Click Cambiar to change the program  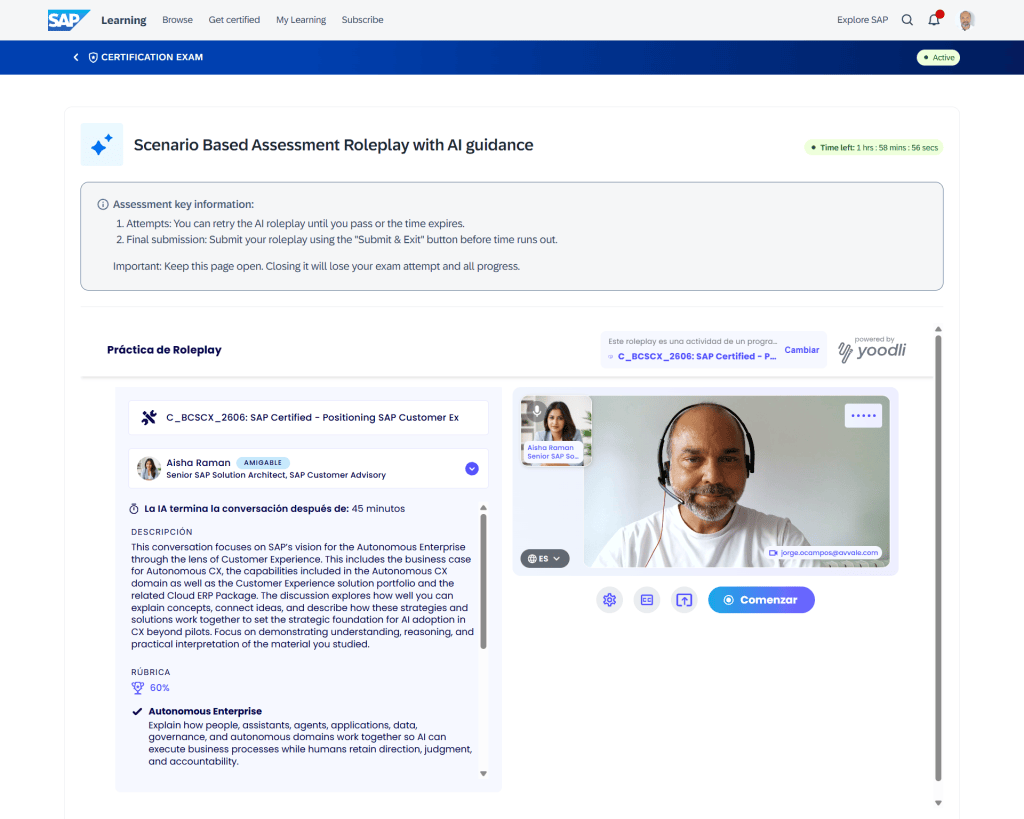(x=802, y=349)
